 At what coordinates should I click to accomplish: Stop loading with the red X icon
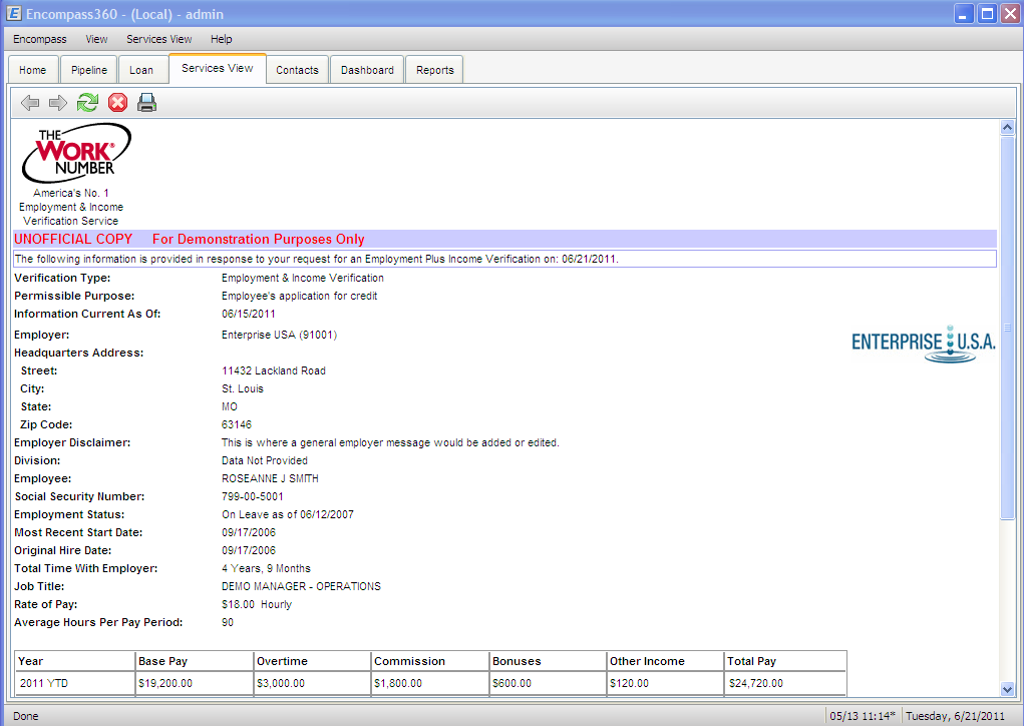(x=118, y=103)
